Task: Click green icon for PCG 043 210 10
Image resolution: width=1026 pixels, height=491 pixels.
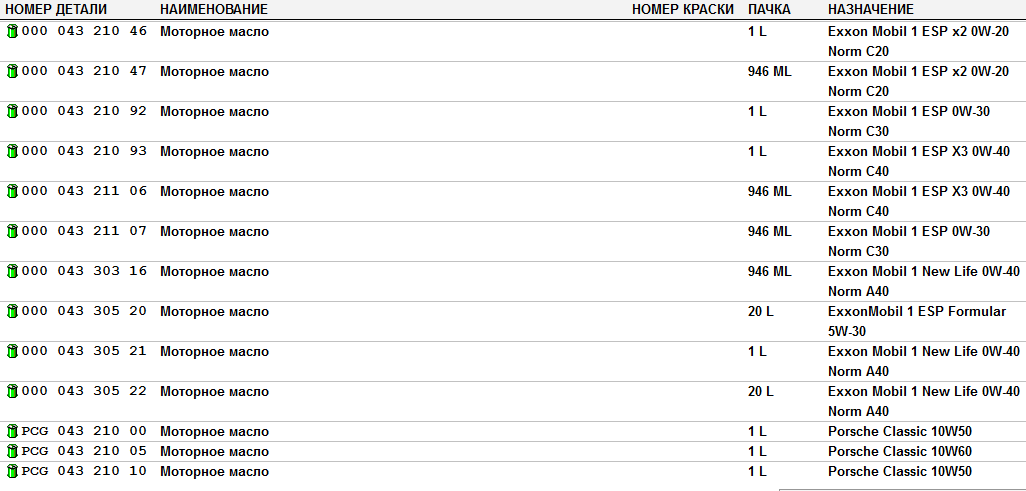Action: pyautogui.click(x=12, y=471)
